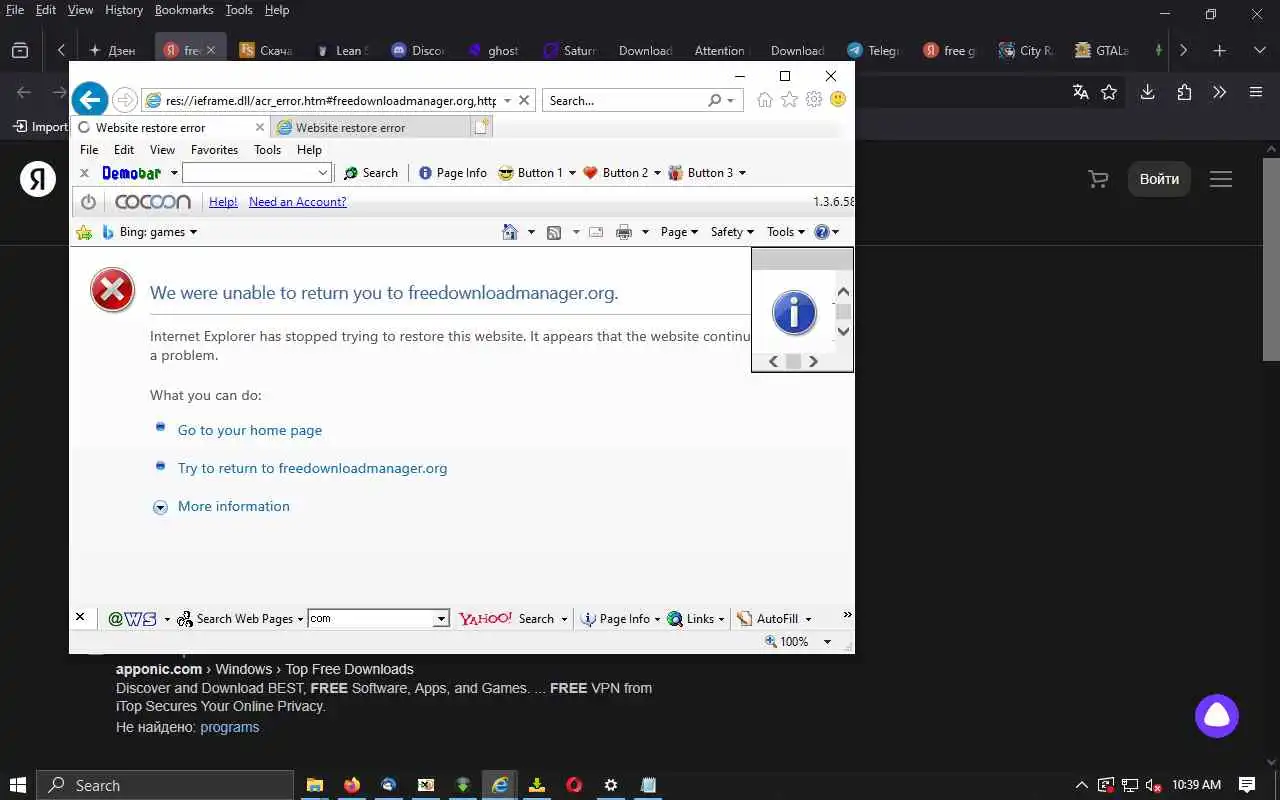Click the Firefox translate page icon
Viewport: 1280px width, 800px height.
pos(1080,92)
